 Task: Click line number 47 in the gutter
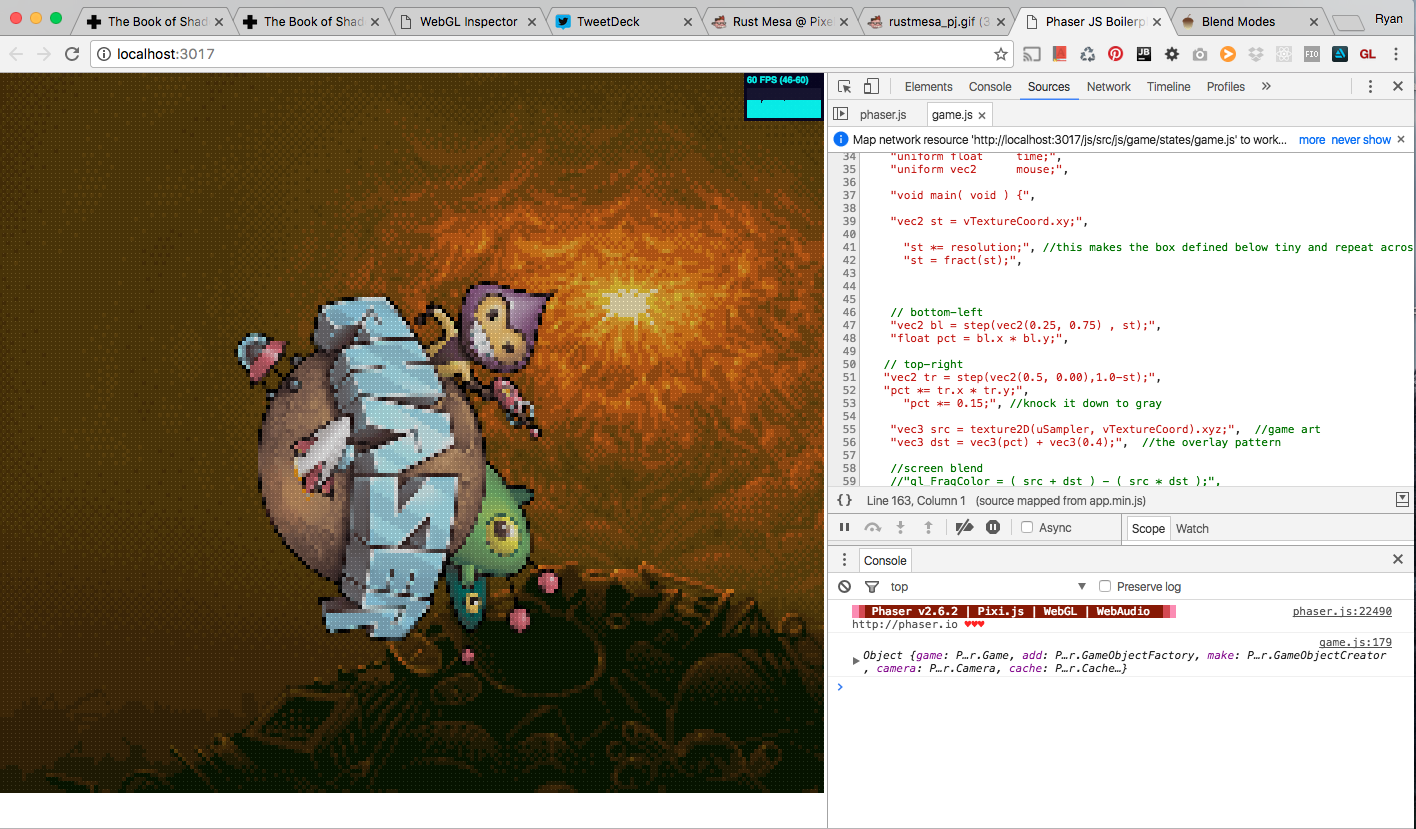[x=848, y=325]
